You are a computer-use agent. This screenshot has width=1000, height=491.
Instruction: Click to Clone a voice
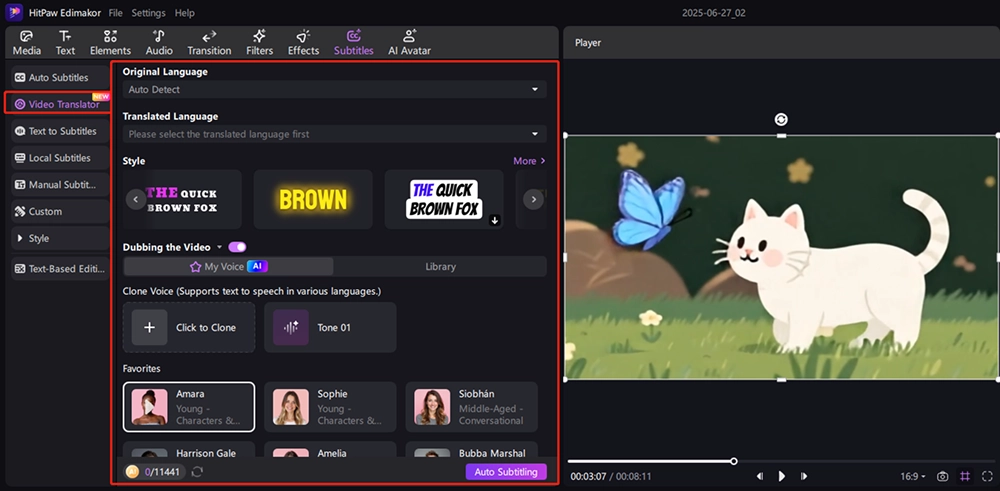[x=189, y=327]
